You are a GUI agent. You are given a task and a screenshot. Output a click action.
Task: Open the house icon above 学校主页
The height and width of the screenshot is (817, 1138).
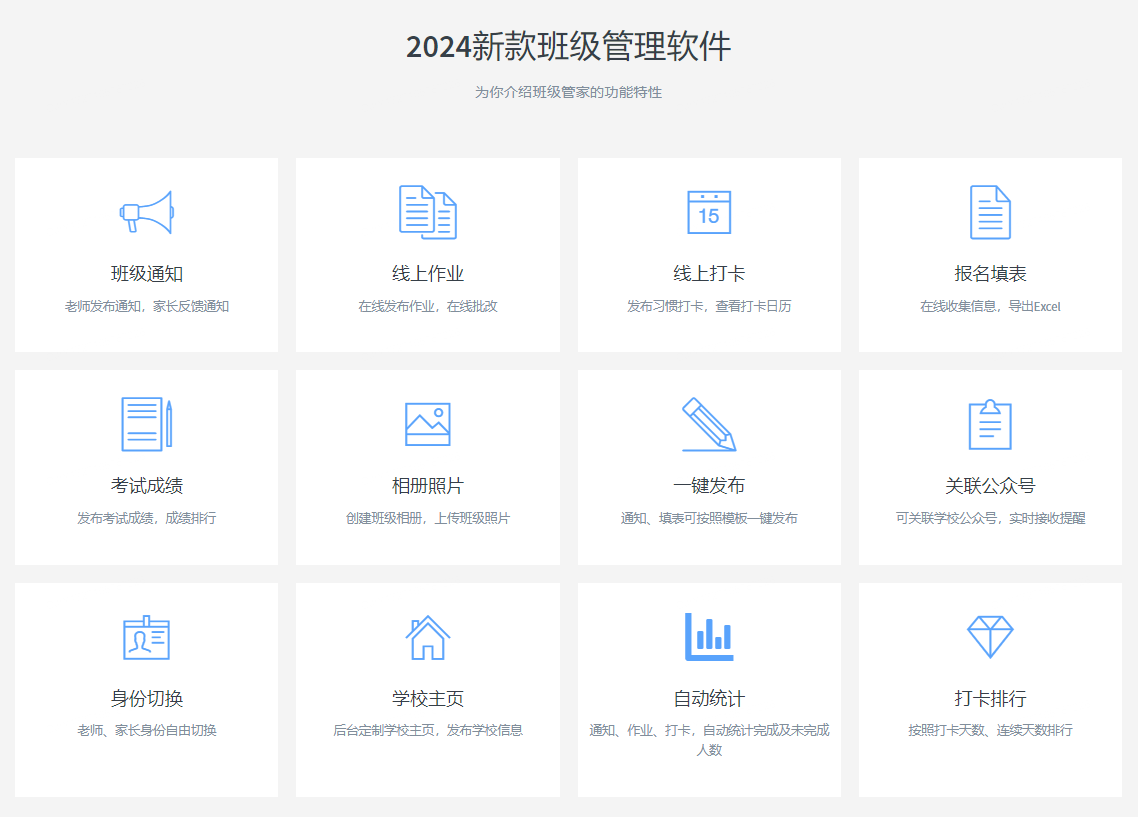point(428,637)
